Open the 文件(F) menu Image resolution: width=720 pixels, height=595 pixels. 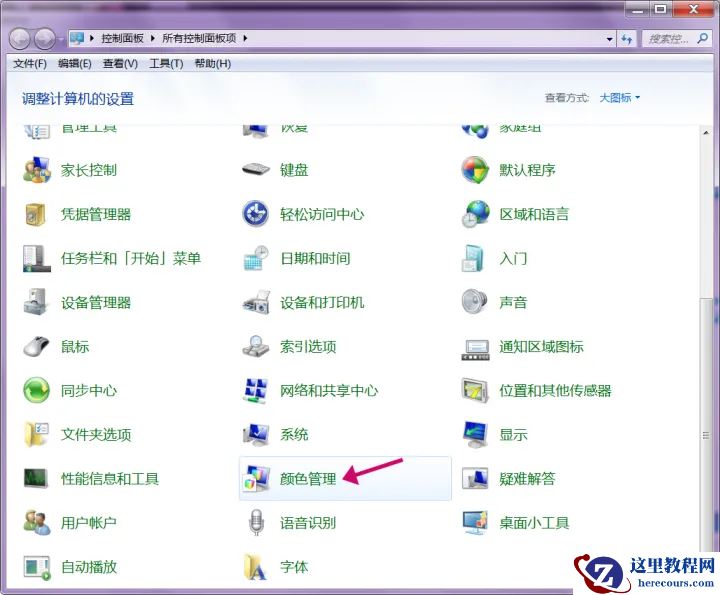coord(30,64)
